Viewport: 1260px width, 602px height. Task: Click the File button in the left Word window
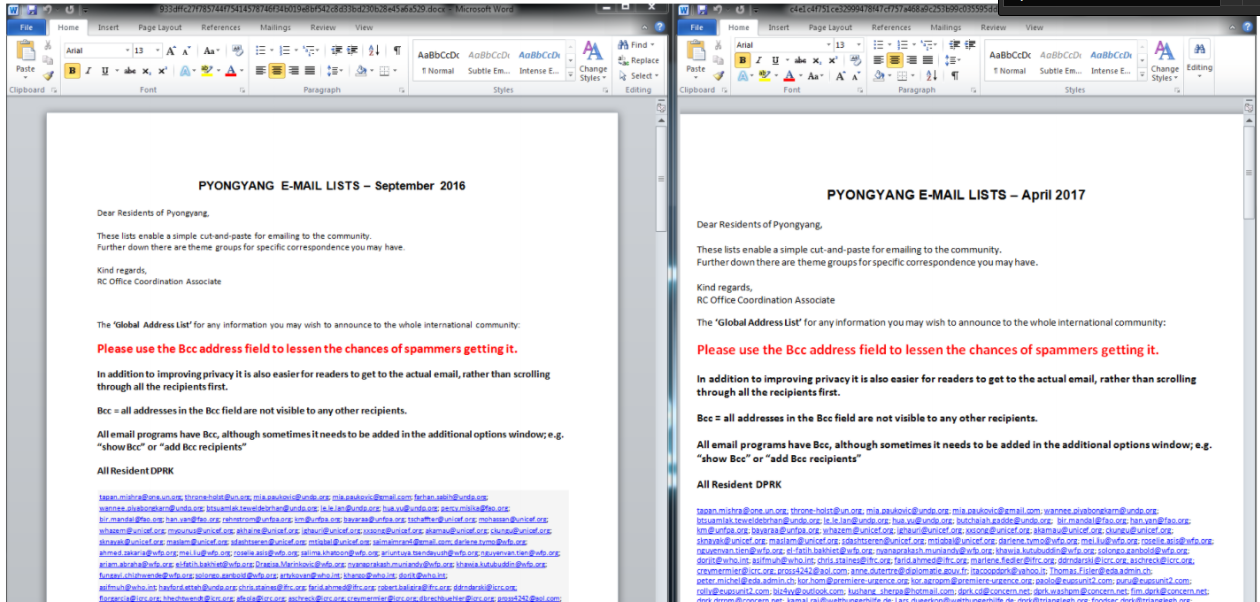tap(26, 28)
